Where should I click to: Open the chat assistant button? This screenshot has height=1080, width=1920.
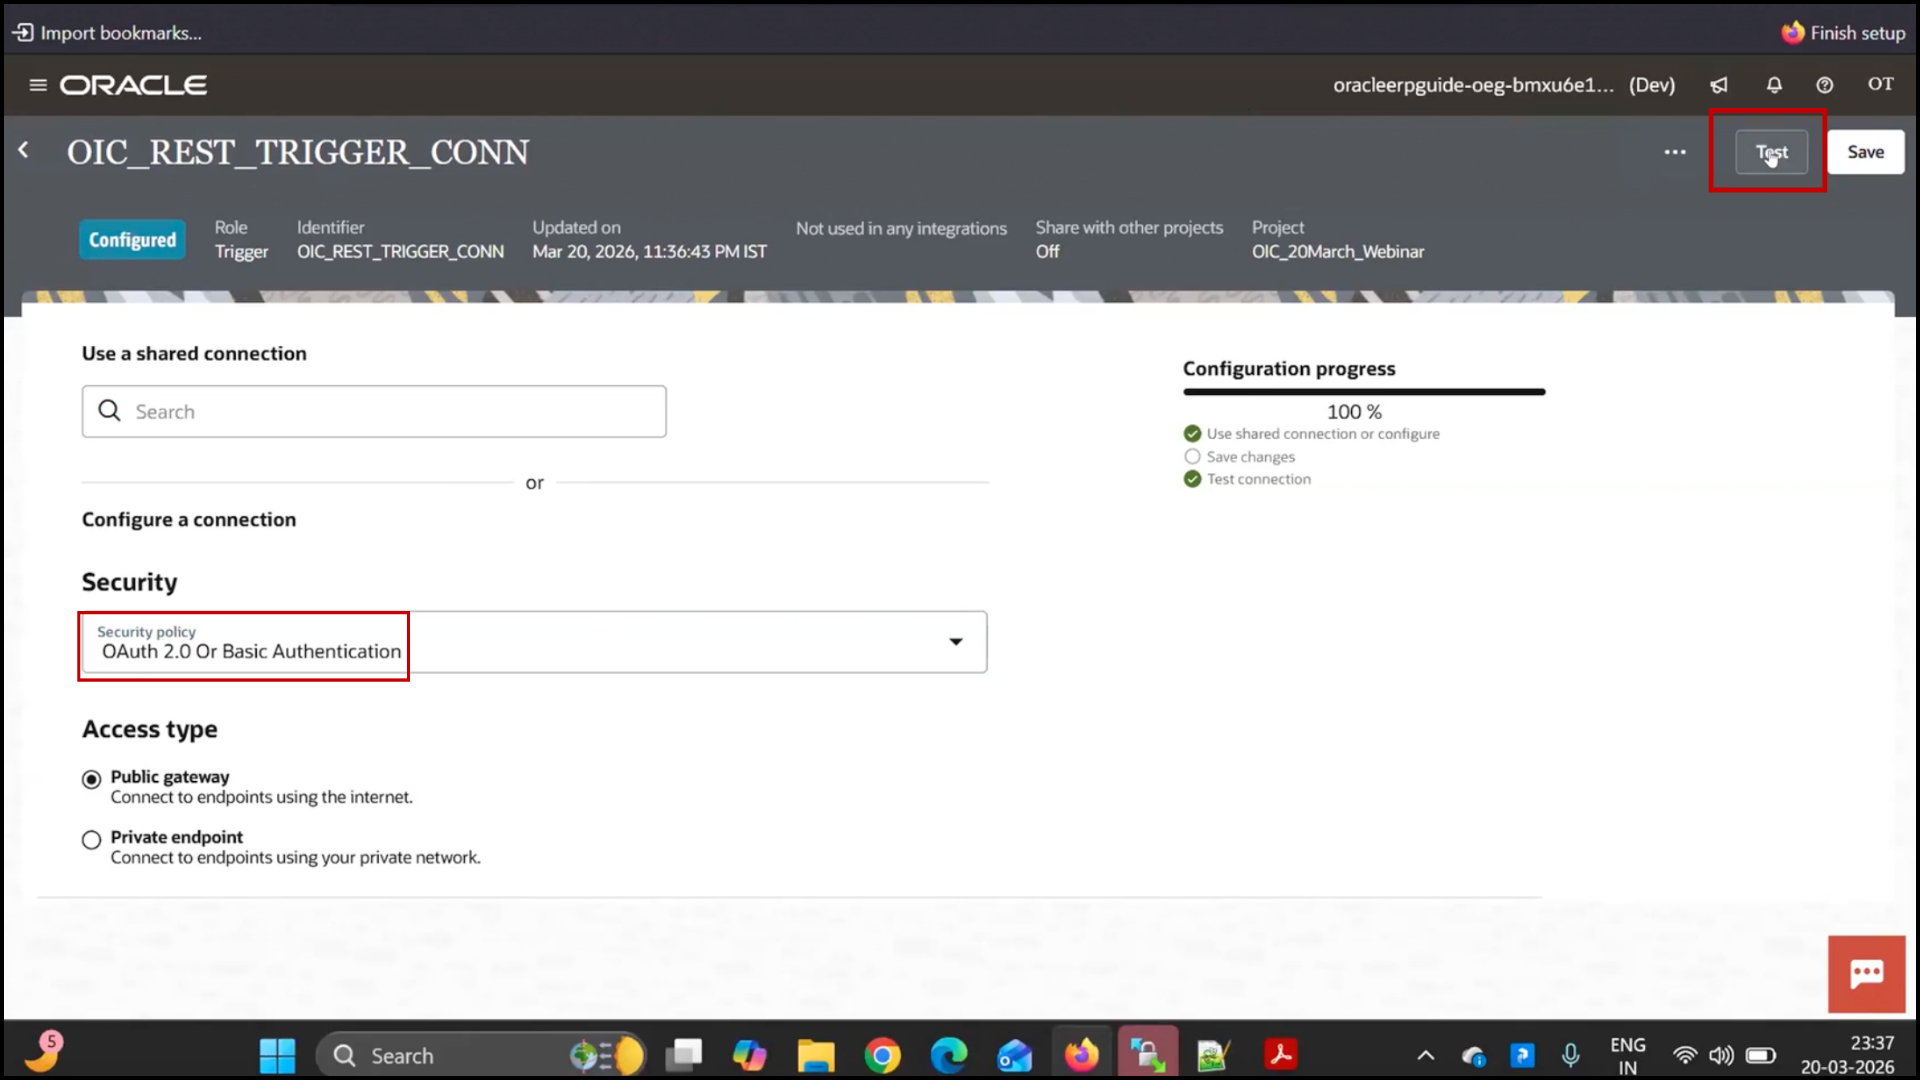coord(1867,974)
